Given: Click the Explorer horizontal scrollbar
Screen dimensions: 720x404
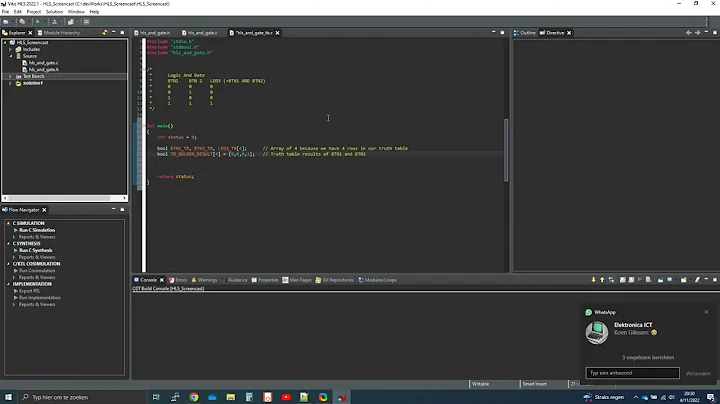Looking at the screenshot, I should (x=59, y=198).
